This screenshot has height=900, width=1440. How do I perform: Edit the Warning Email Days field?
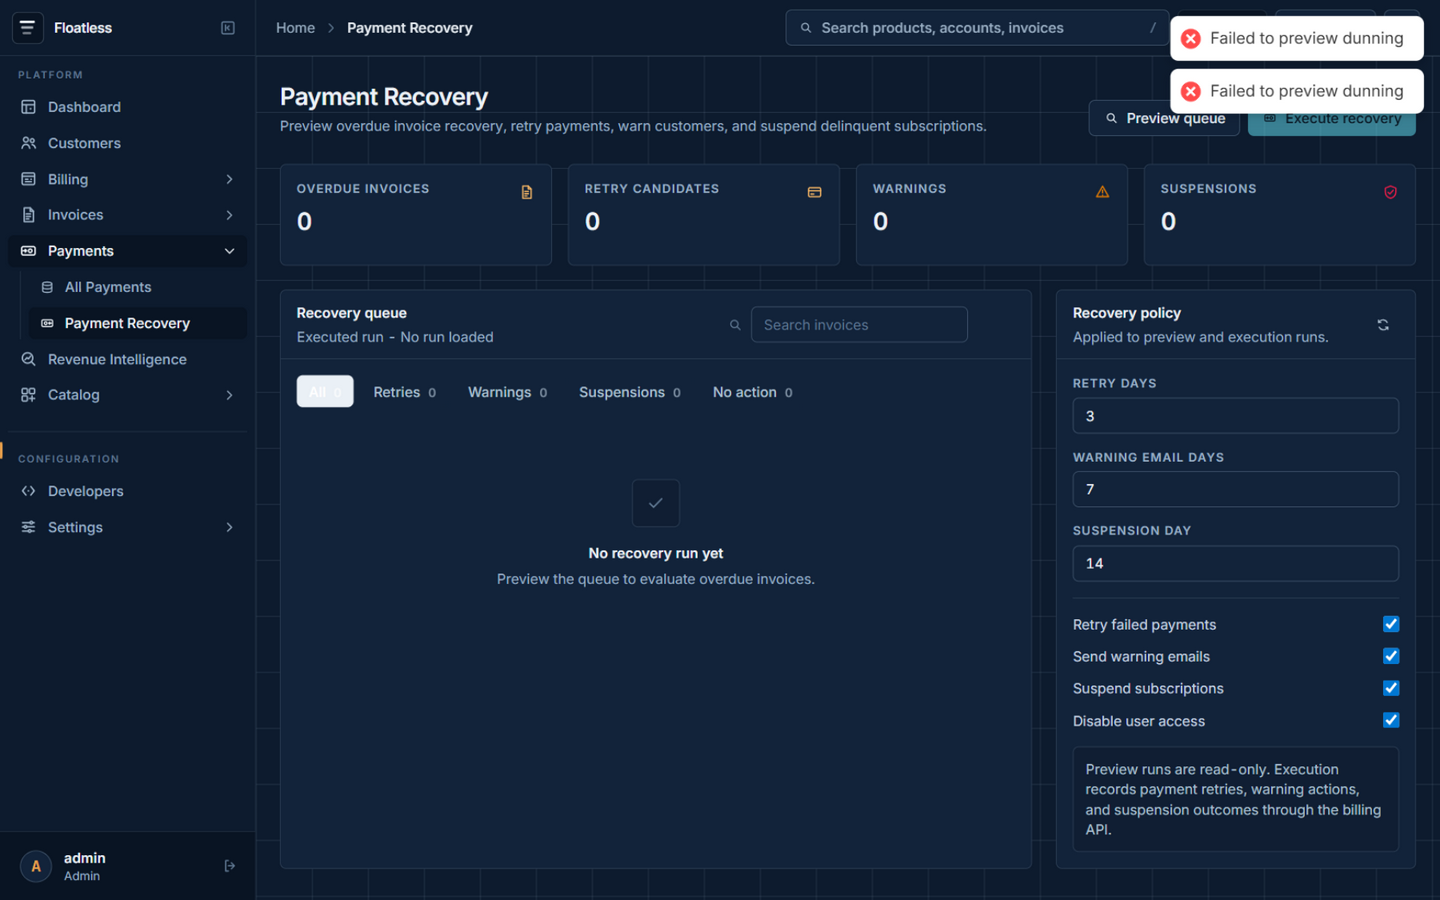1235,489
